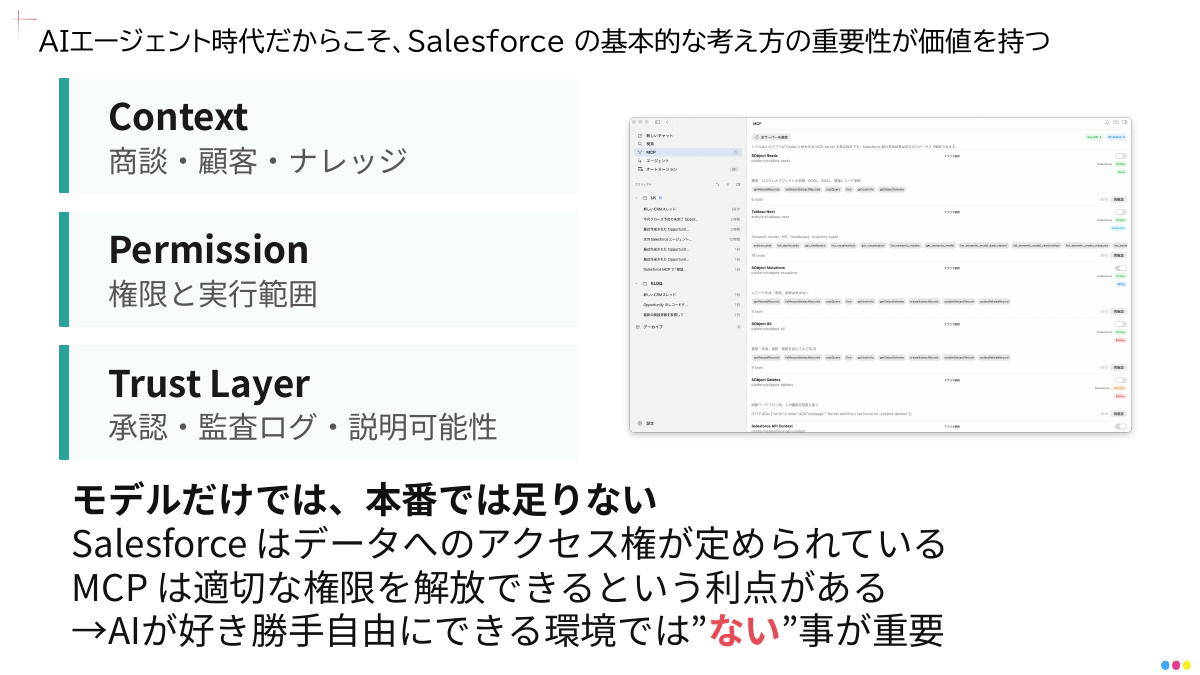
Task: Click soqlQuery chip in SObject Reads card
Action: [833, 189]
